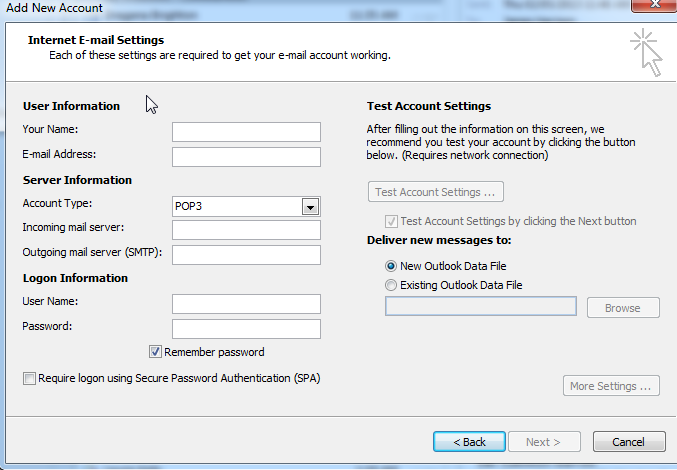Select Existing Outlook Data File option
Screen dimensions: 677x470
(391, 285)
